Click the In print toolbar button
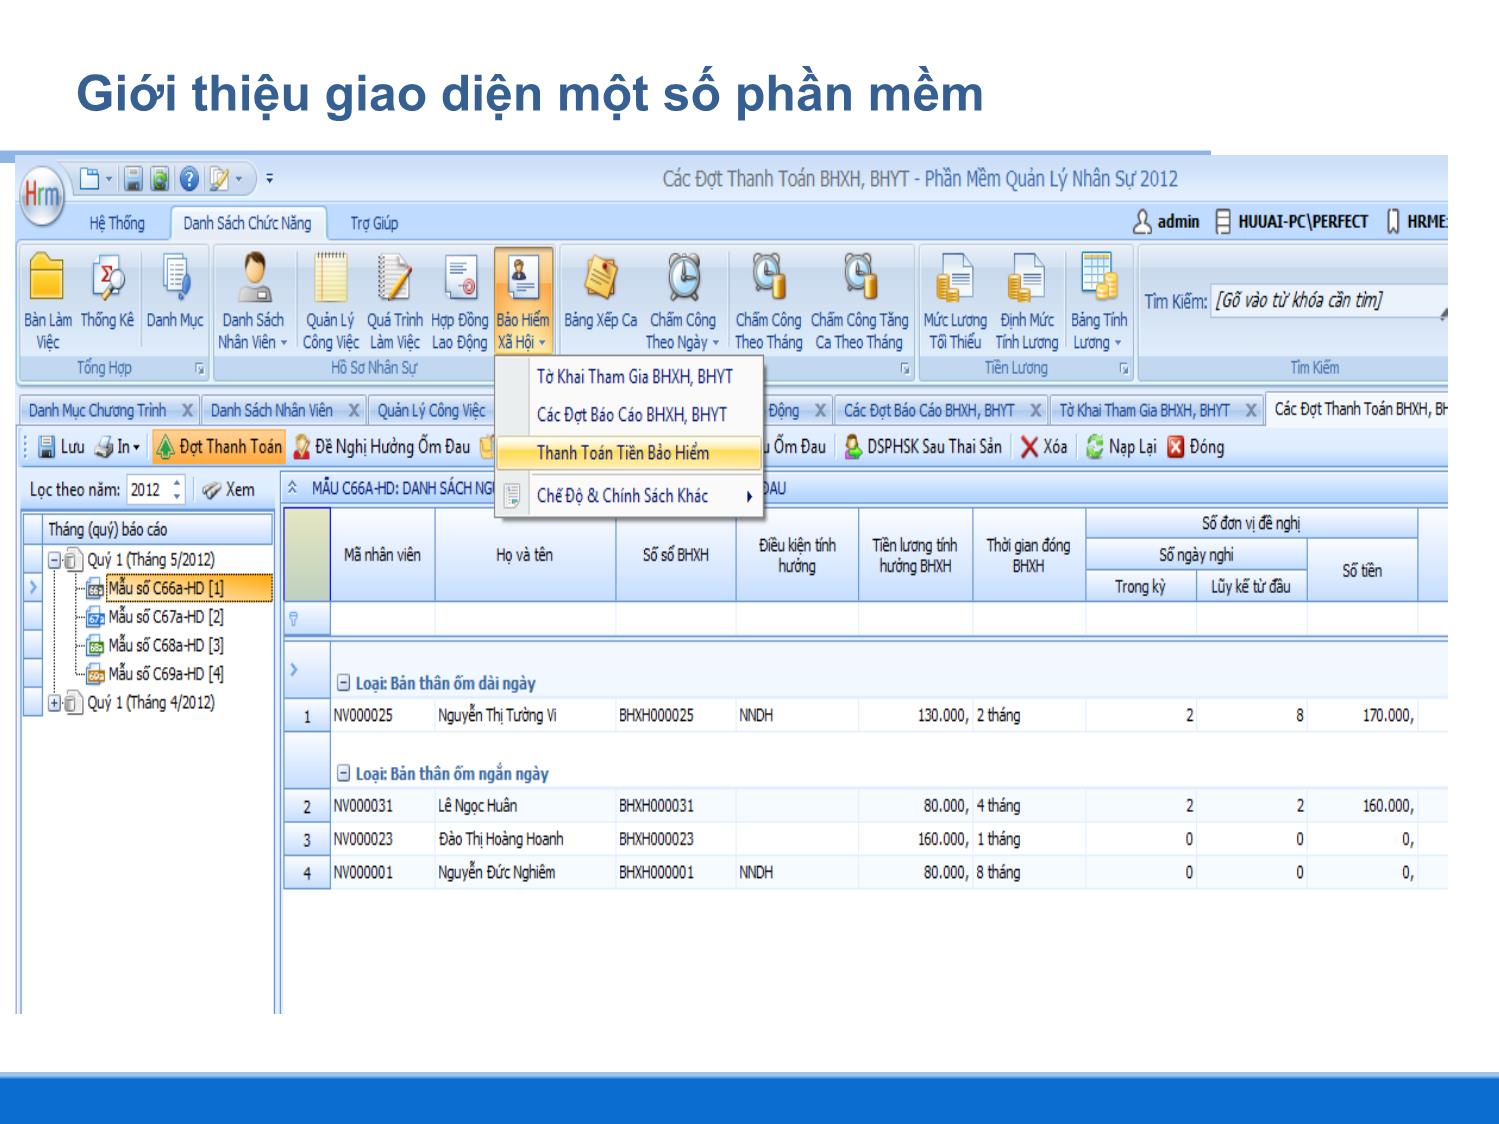1499x1124 pixels. point(118,447)
